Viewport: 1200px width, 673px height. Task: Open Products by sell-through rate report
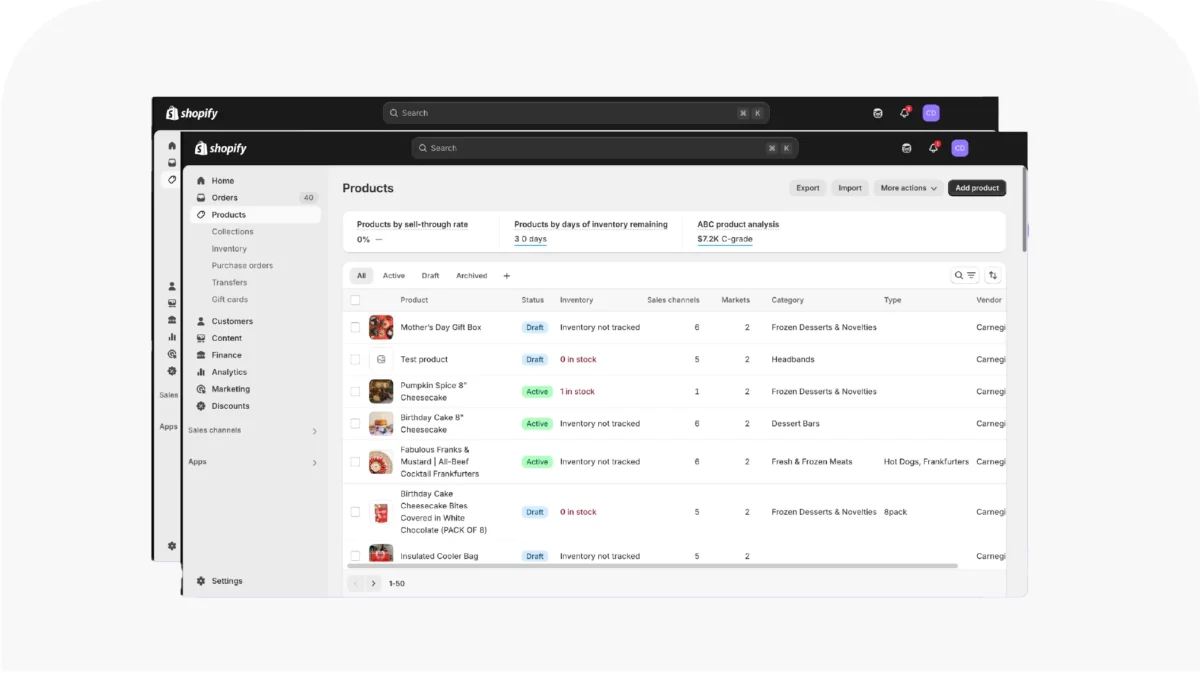(x=412, y=225)
